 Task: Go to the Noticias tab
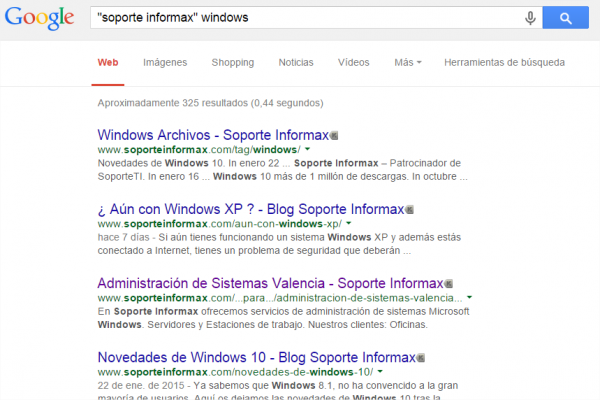tap(296, 62)
